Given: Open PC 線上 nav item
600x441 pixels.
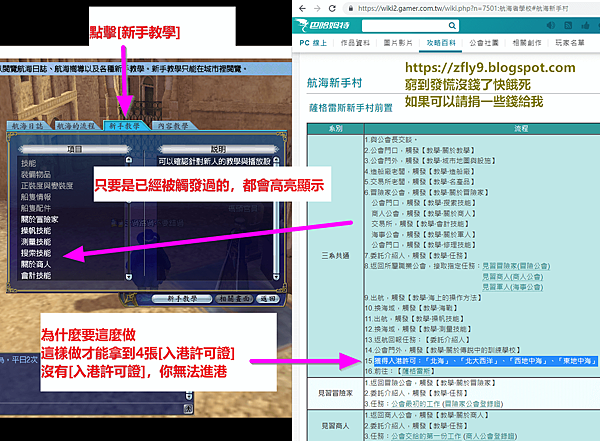Looking at the screenshot, I should (x=313, y=43).
